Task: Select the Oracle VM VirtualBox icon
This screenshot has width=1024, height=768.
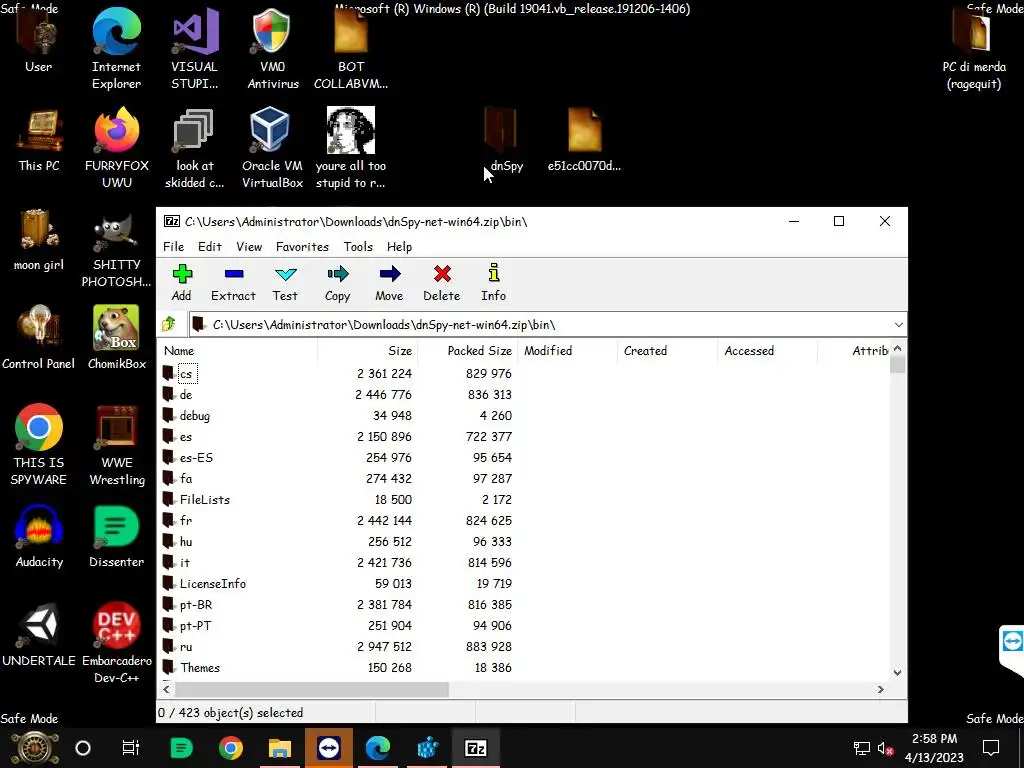Action: click(272, 148)
